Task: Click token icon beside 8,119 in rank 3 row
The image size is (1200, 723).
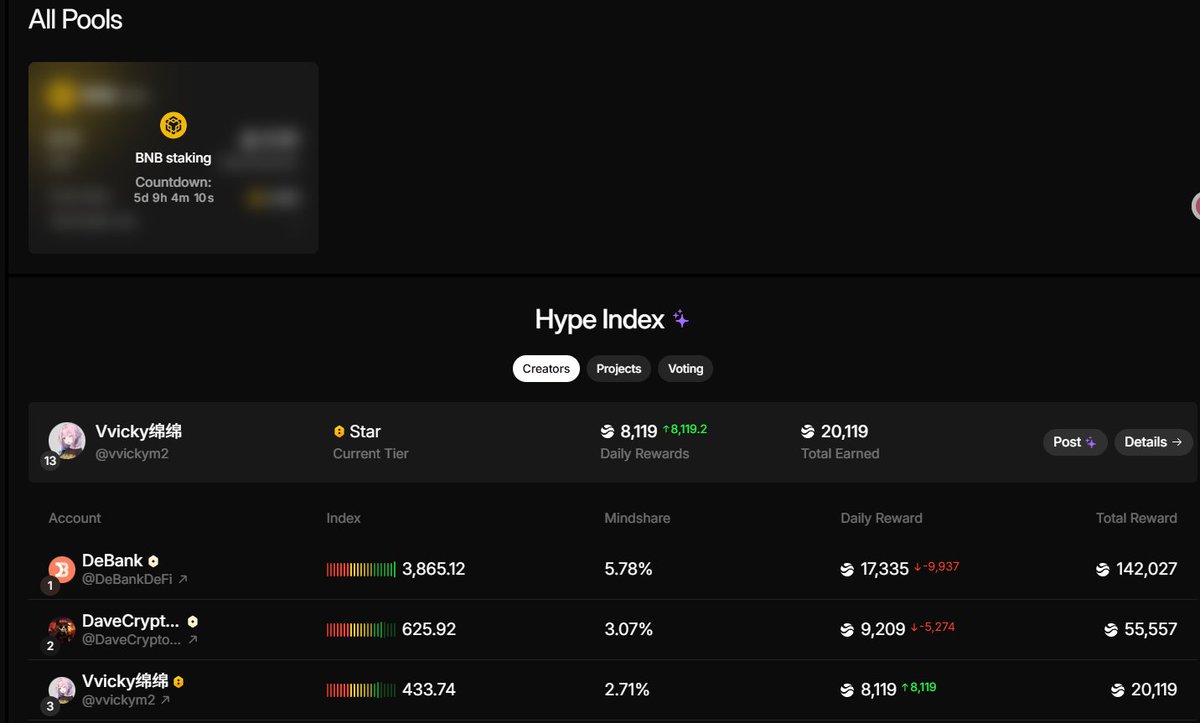Action: [x=847, y=690]
